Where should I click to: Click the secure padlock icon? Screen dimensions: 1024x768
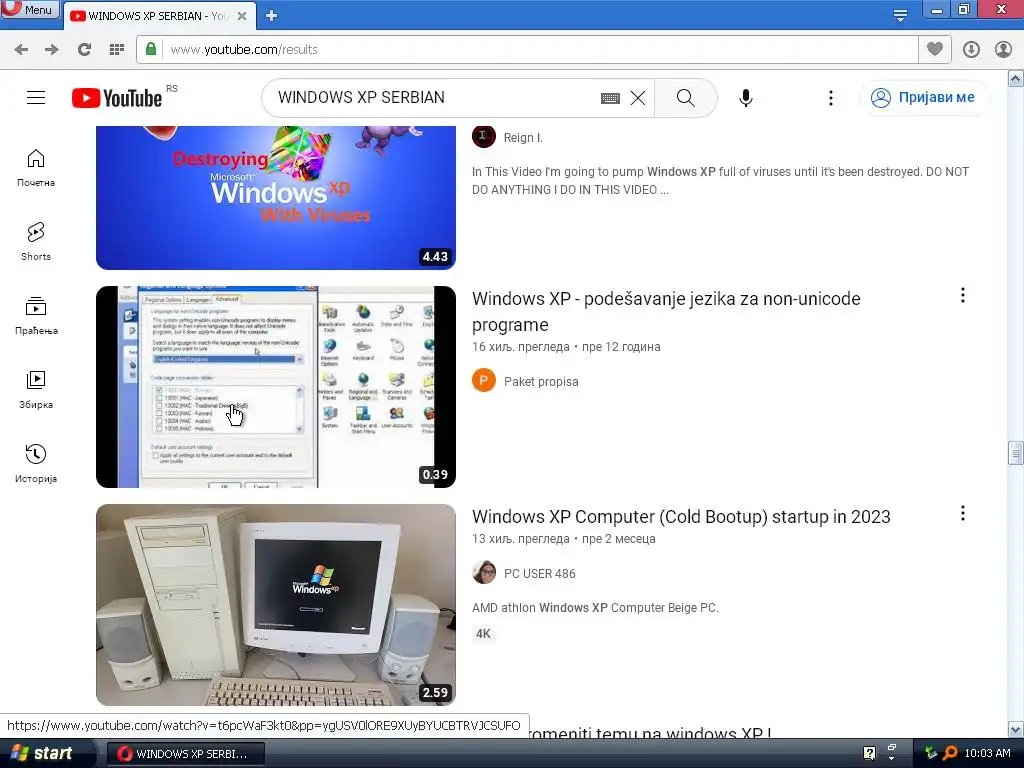151,50
